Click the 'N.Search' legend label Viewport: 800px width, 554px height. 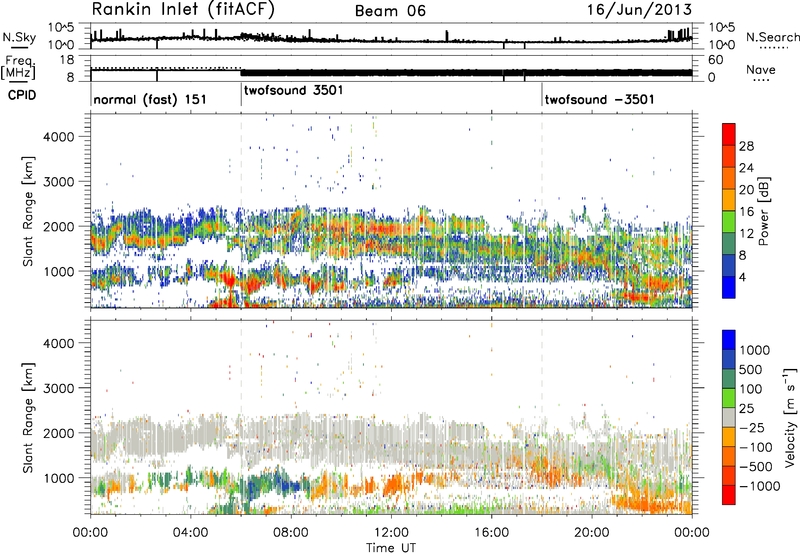773,37
